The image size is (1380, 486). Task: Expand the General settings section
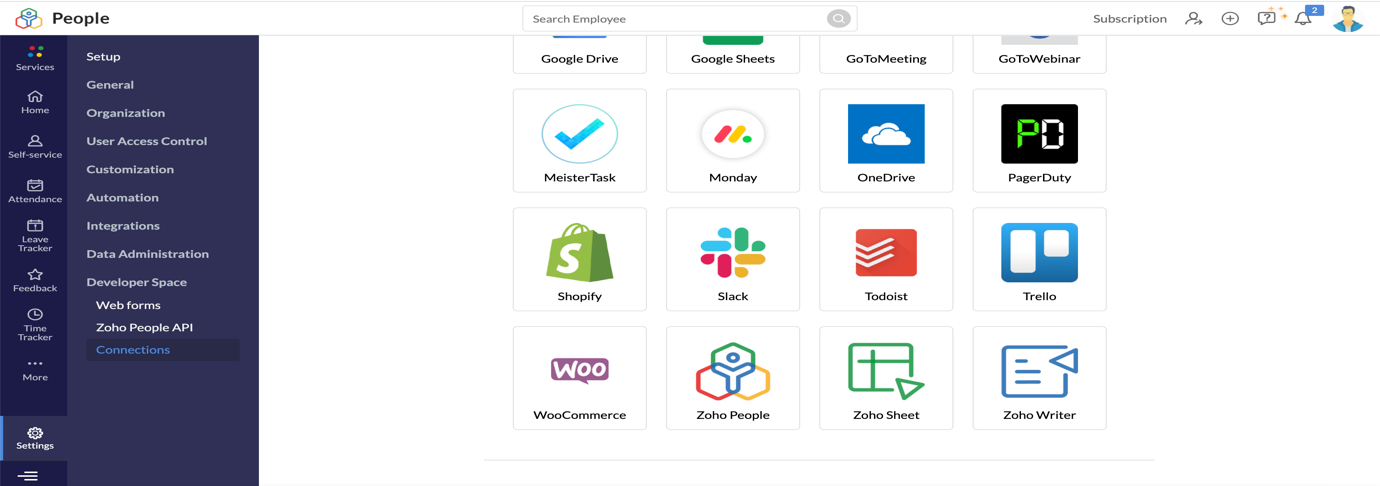(x=110, y=85)
